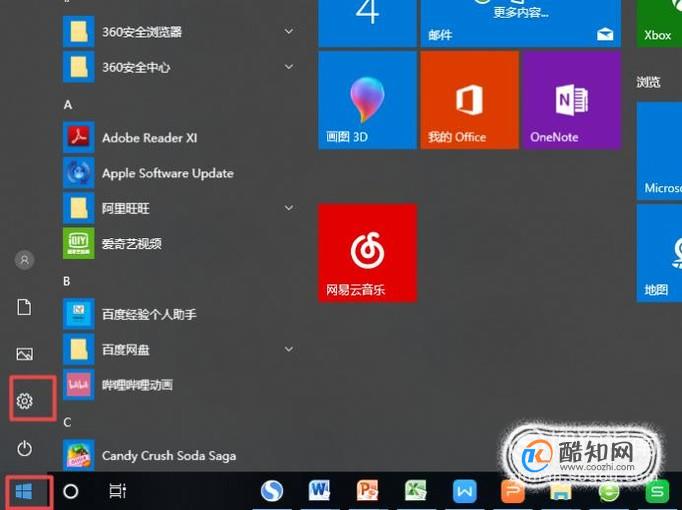Image resolution: width=682 pixels, height=510 pixels.
Task: Open 哔哩哔哩动画 app icon
Action: click(x=79, y=384)
